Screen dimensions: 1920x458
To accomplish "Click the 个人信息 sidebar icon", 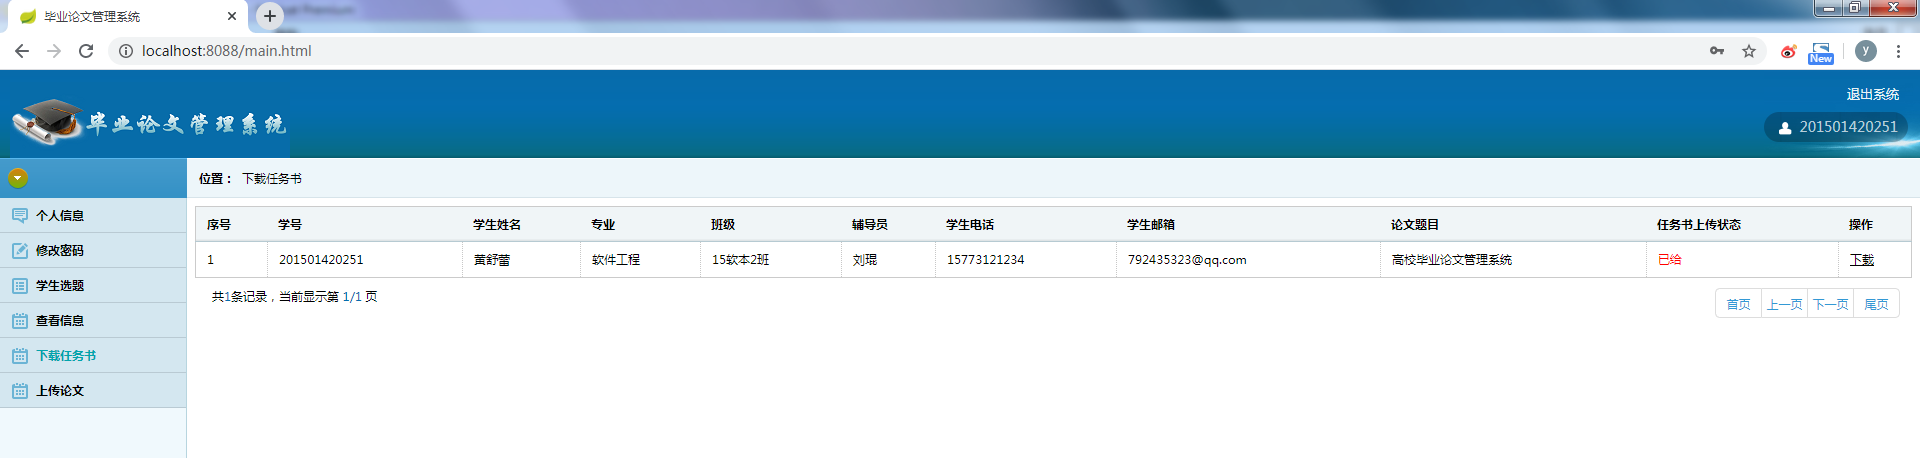I will click(20, 216).
